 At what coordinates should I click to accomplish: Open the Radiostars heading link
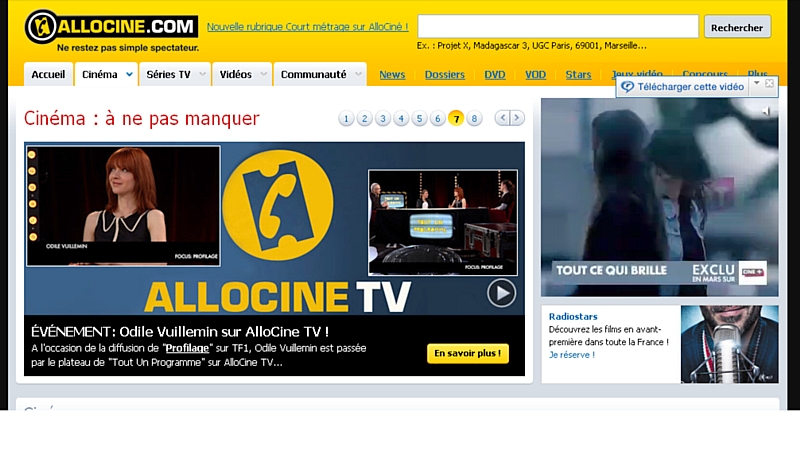(572, 316)
